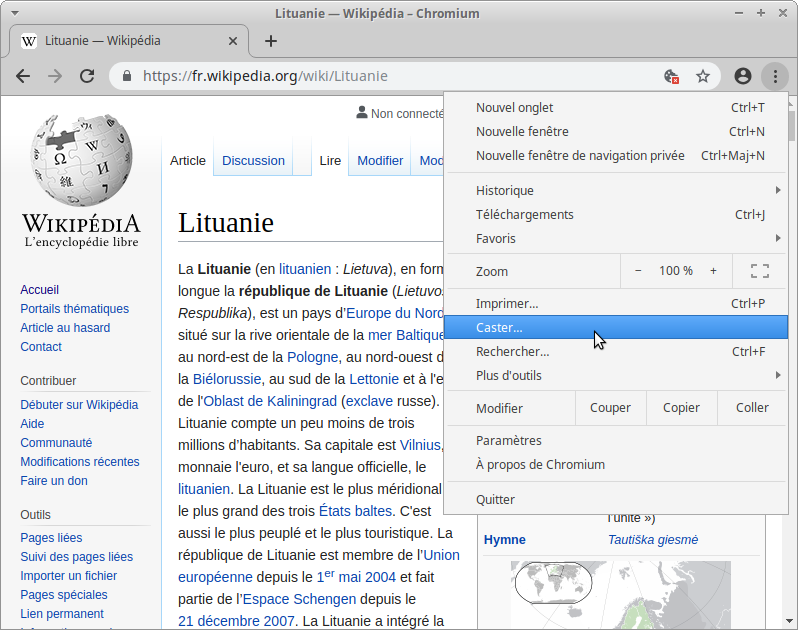The width and height of the screenshot is (798, 630).
Task: Bookmark this page with star icon
Action: [703, 76]
